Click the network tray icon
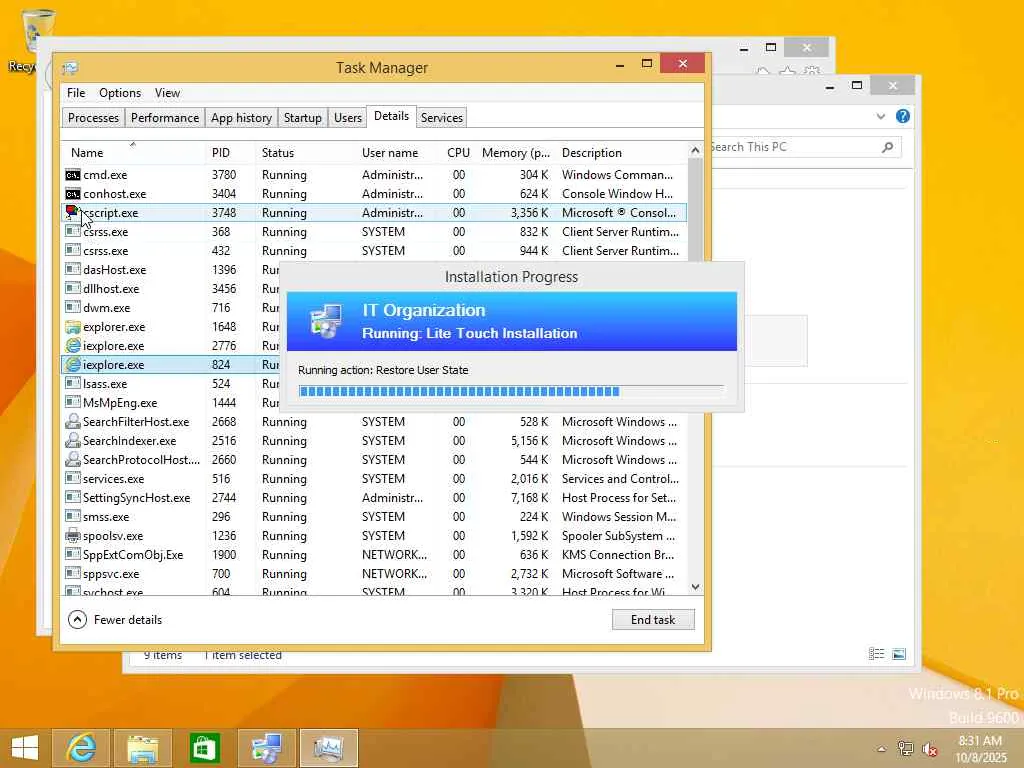This screenshot has height=768, width=1024. [906, 749]
